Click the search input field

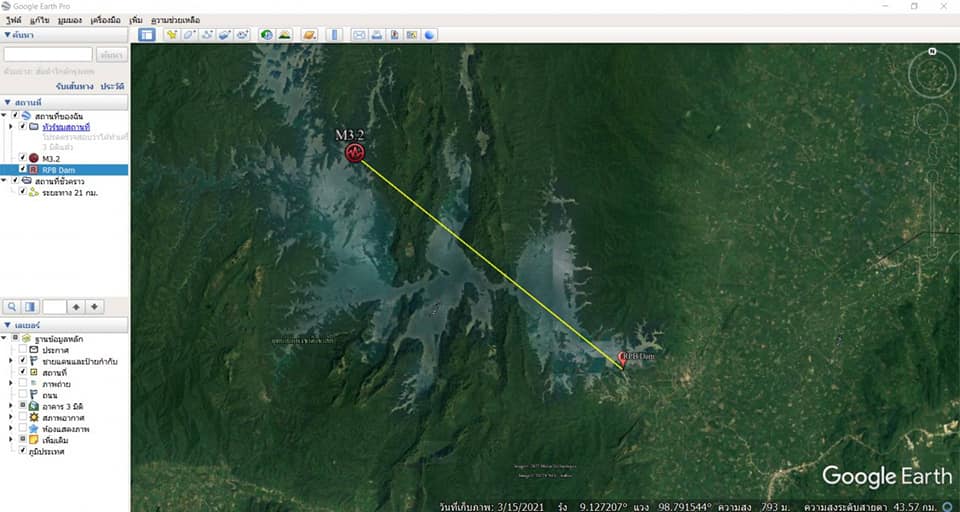[48, 54]
